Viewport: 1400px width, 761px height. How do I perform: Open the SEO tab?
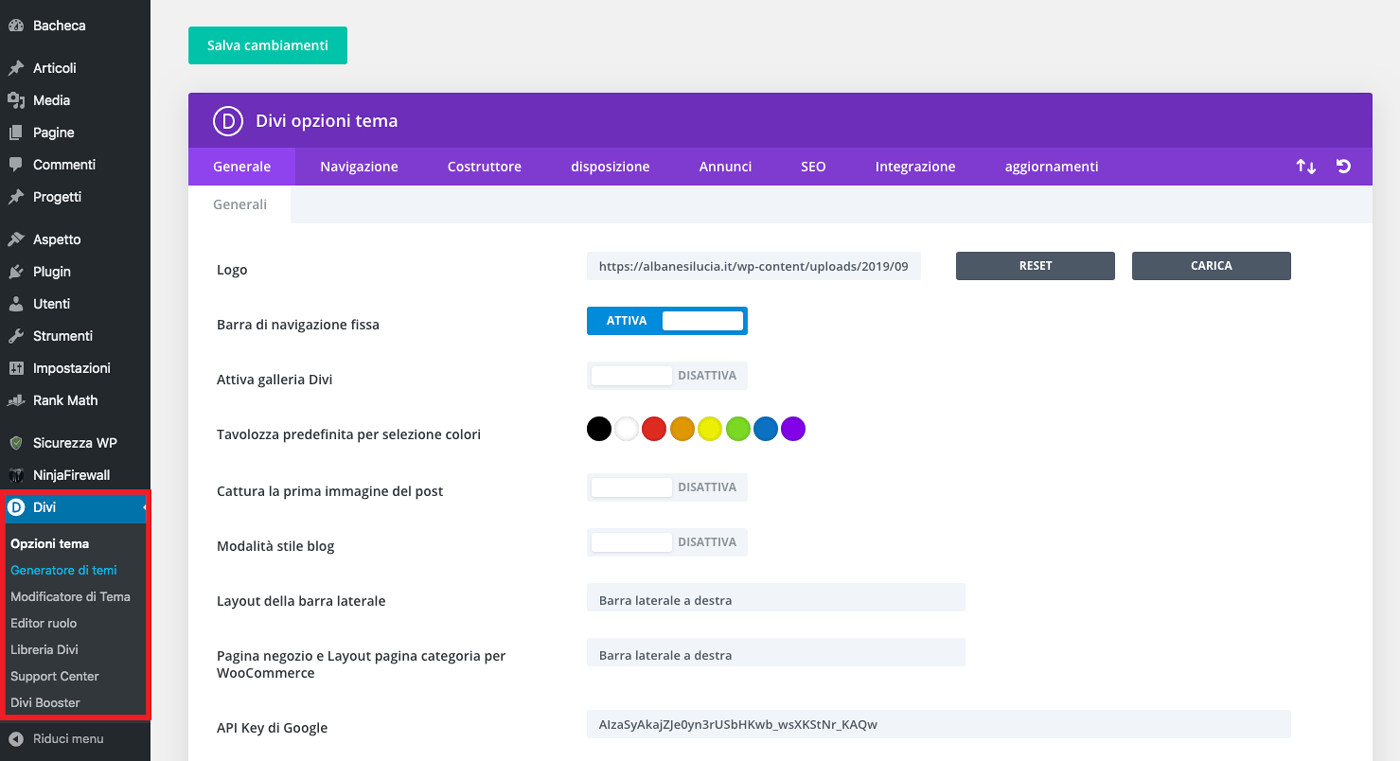[x=813, y=167]
